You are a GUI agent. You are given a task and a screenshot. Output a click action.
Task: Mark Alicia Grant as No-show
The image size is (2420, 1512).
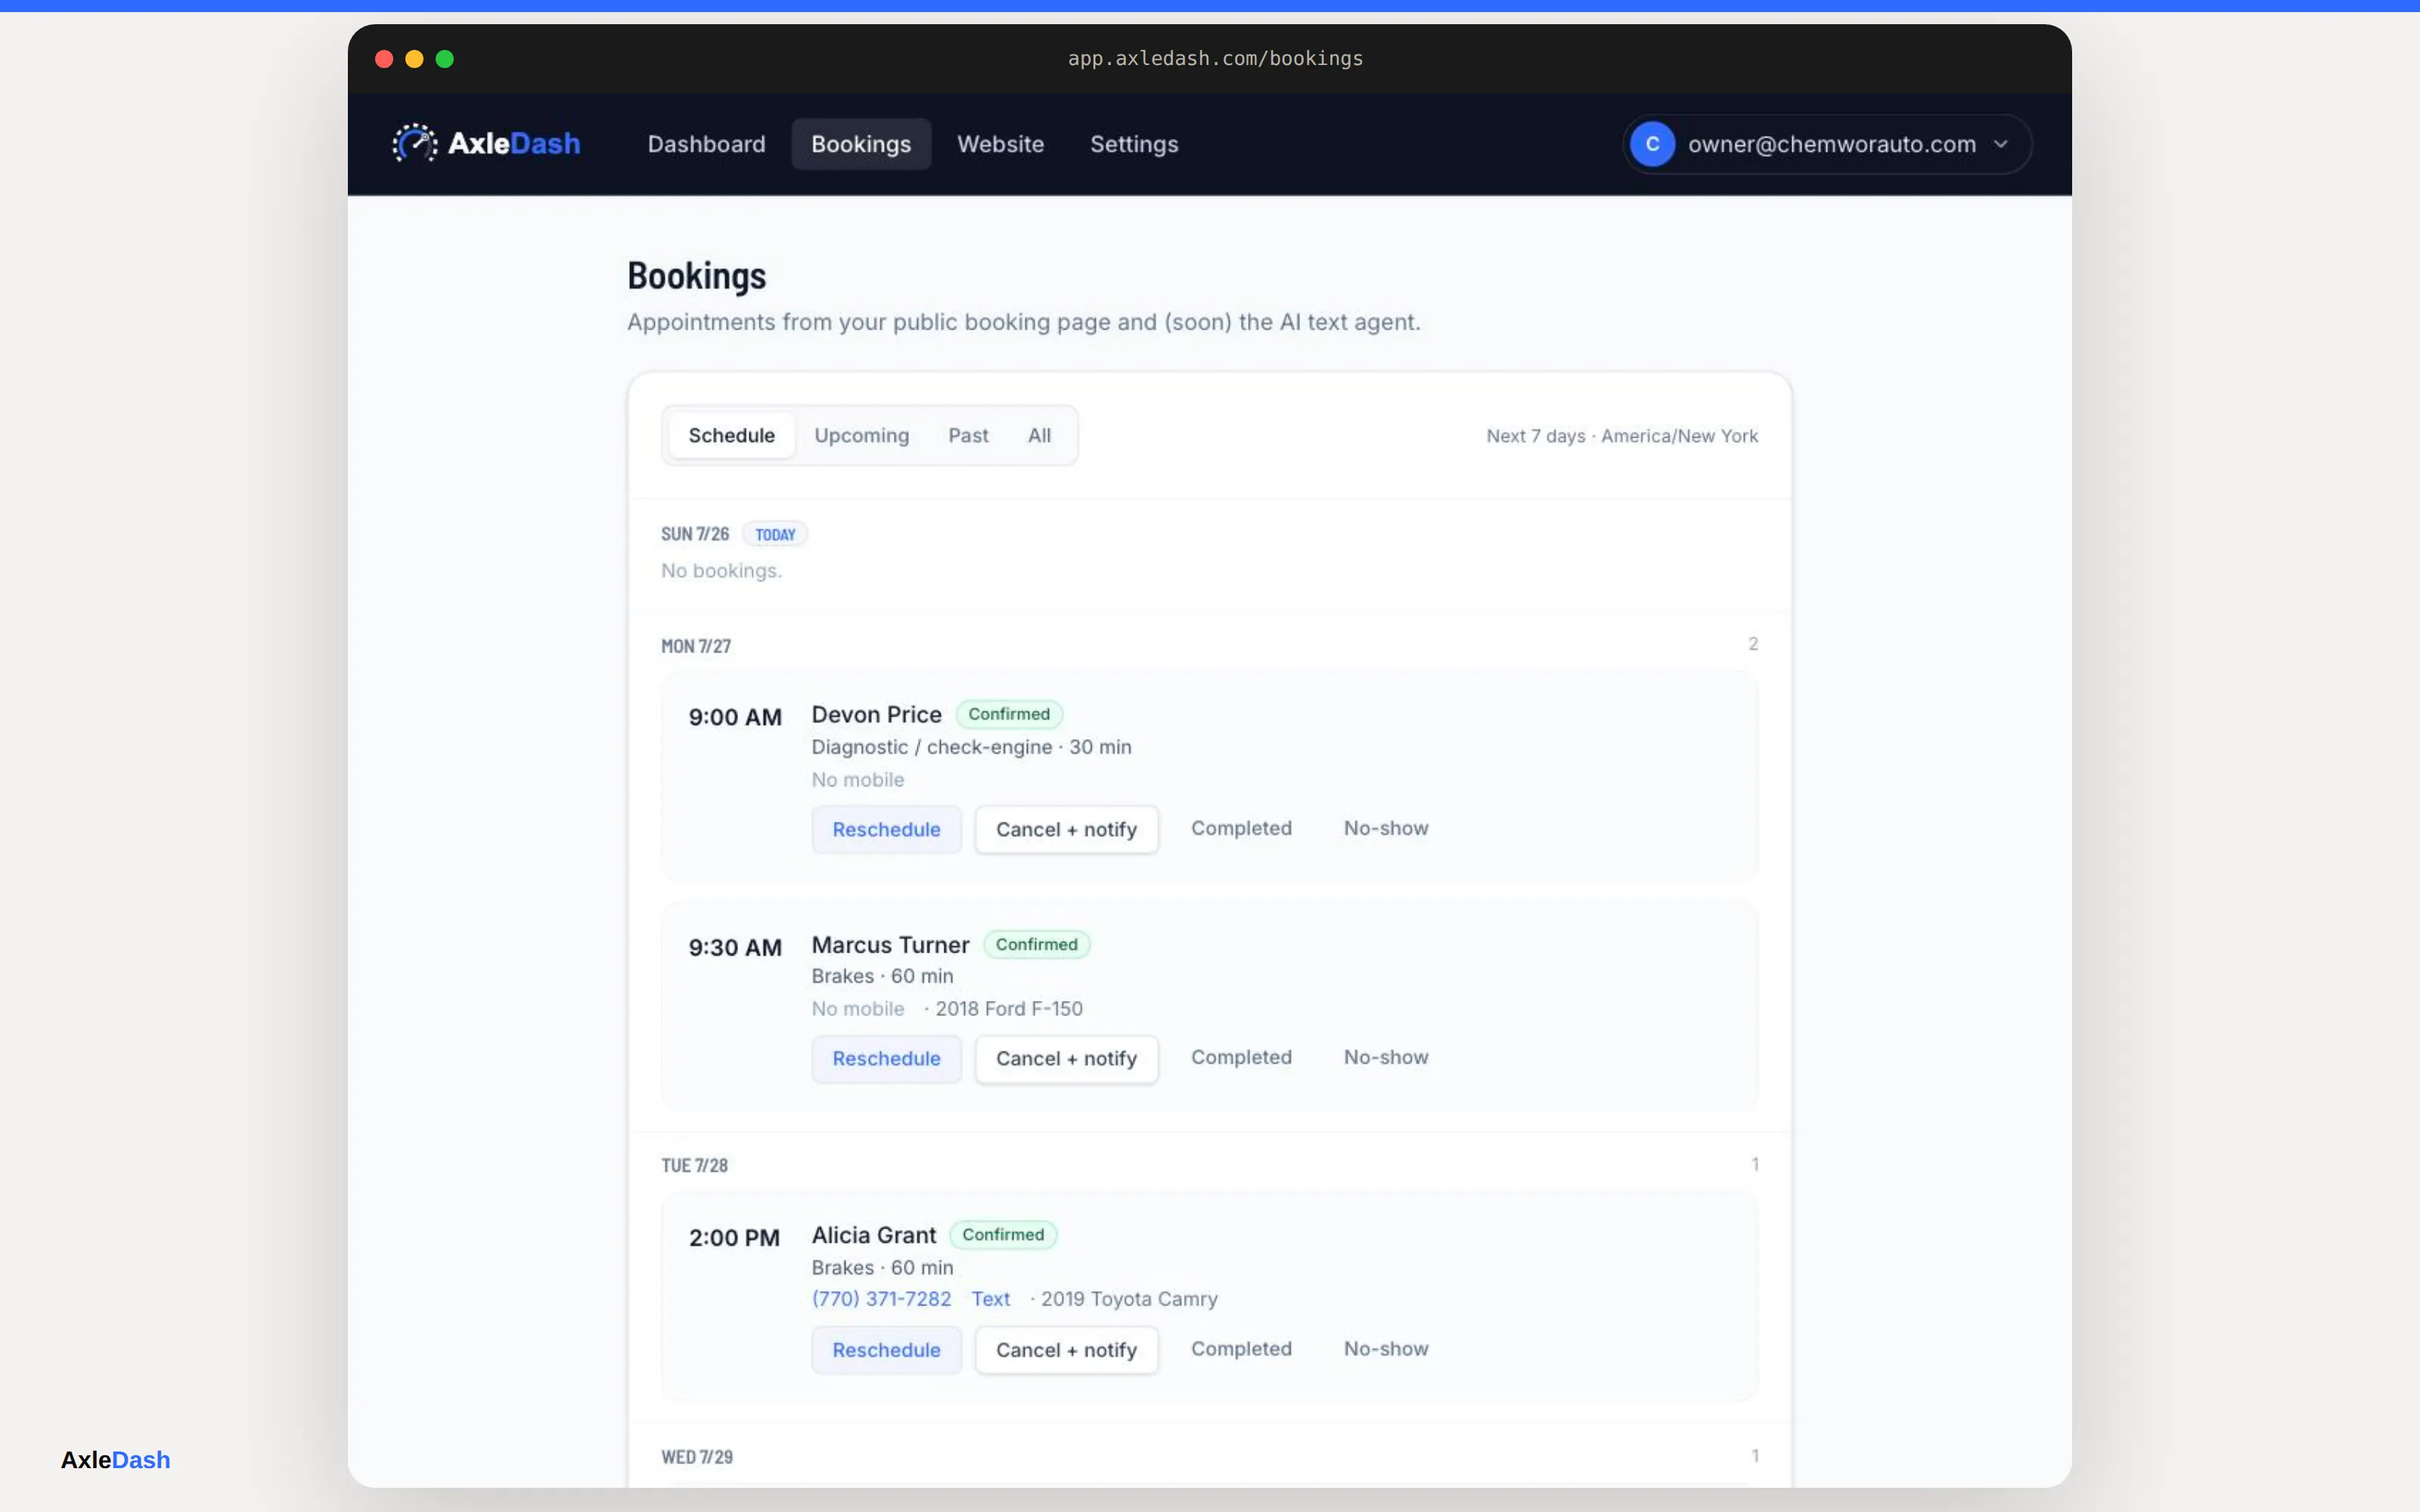[1386, 1349]
